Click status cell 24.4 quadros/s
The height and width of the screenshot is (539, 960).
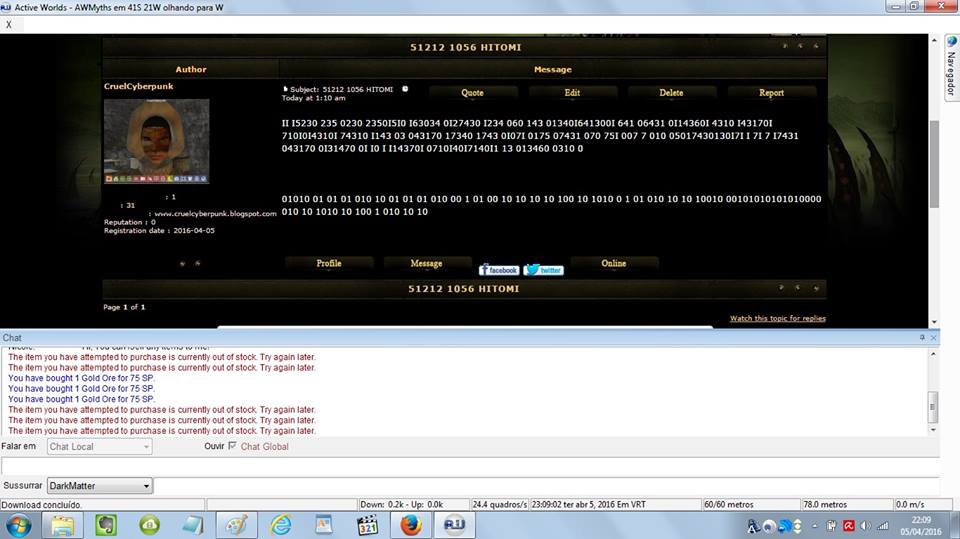click(x=499, y=505)
